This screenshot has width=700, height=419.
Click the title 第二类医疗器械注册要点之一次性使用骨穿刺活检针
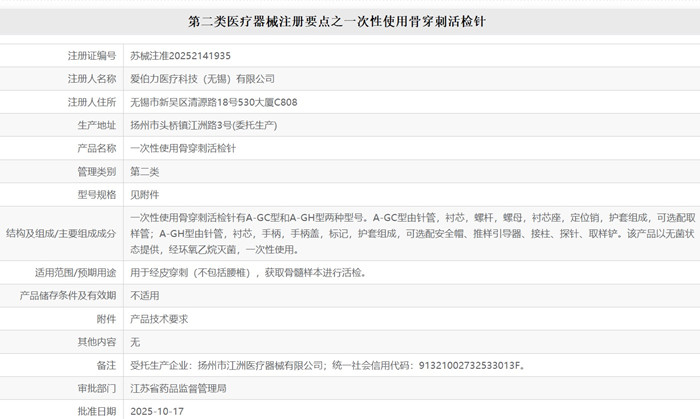337,21
